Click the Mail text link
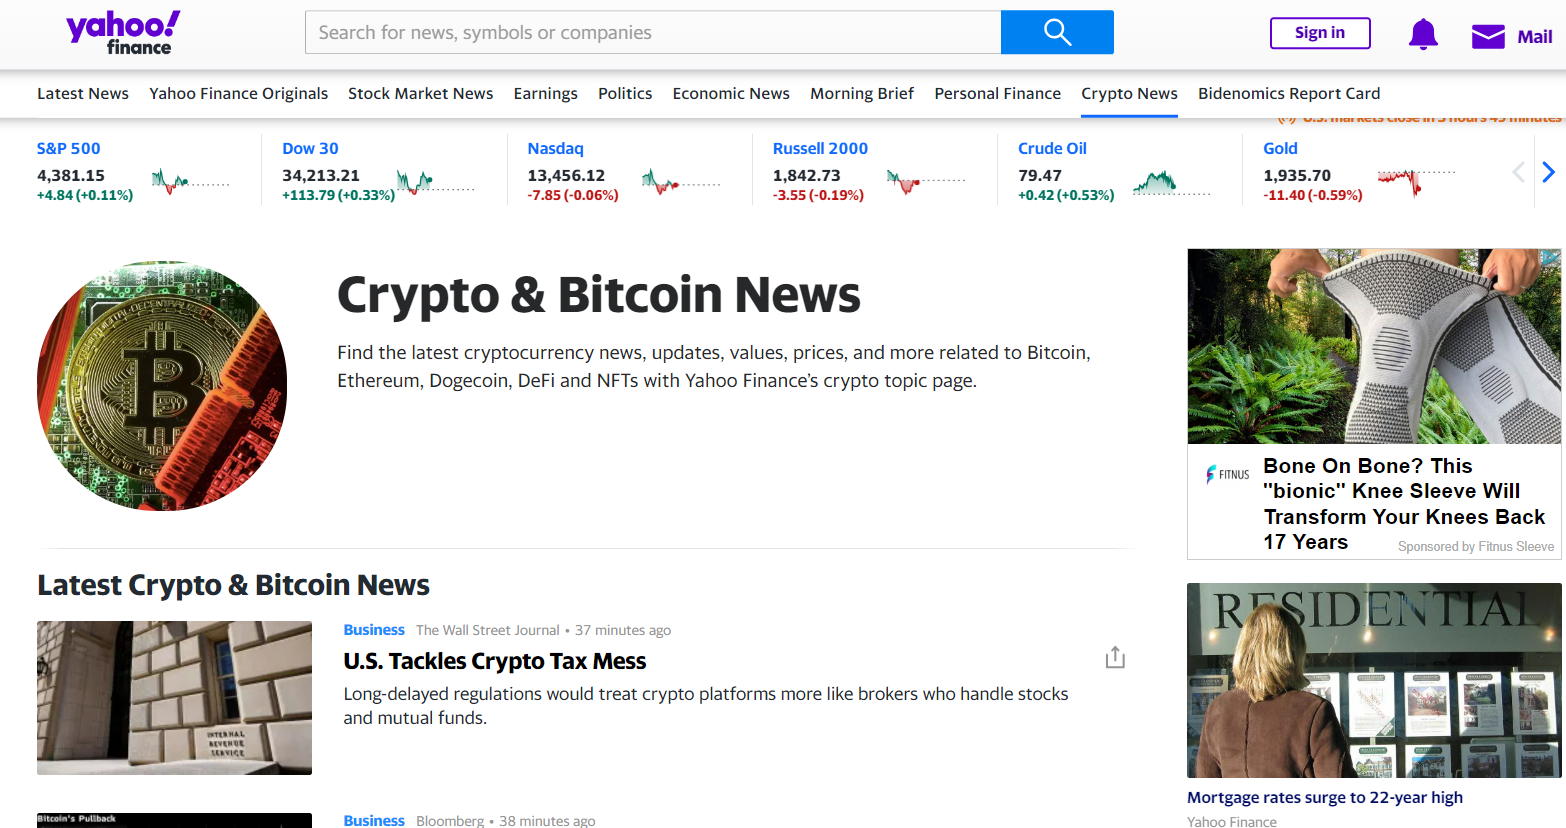 (x=1535, y=37)
